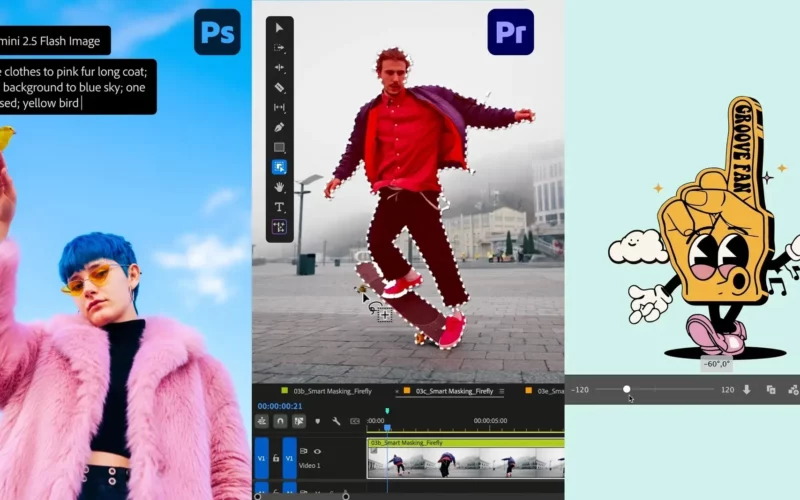Close the 03c_Smart Masking_Firefly tab
Viewport: 800px width, 500px height.
pos(397,391)
